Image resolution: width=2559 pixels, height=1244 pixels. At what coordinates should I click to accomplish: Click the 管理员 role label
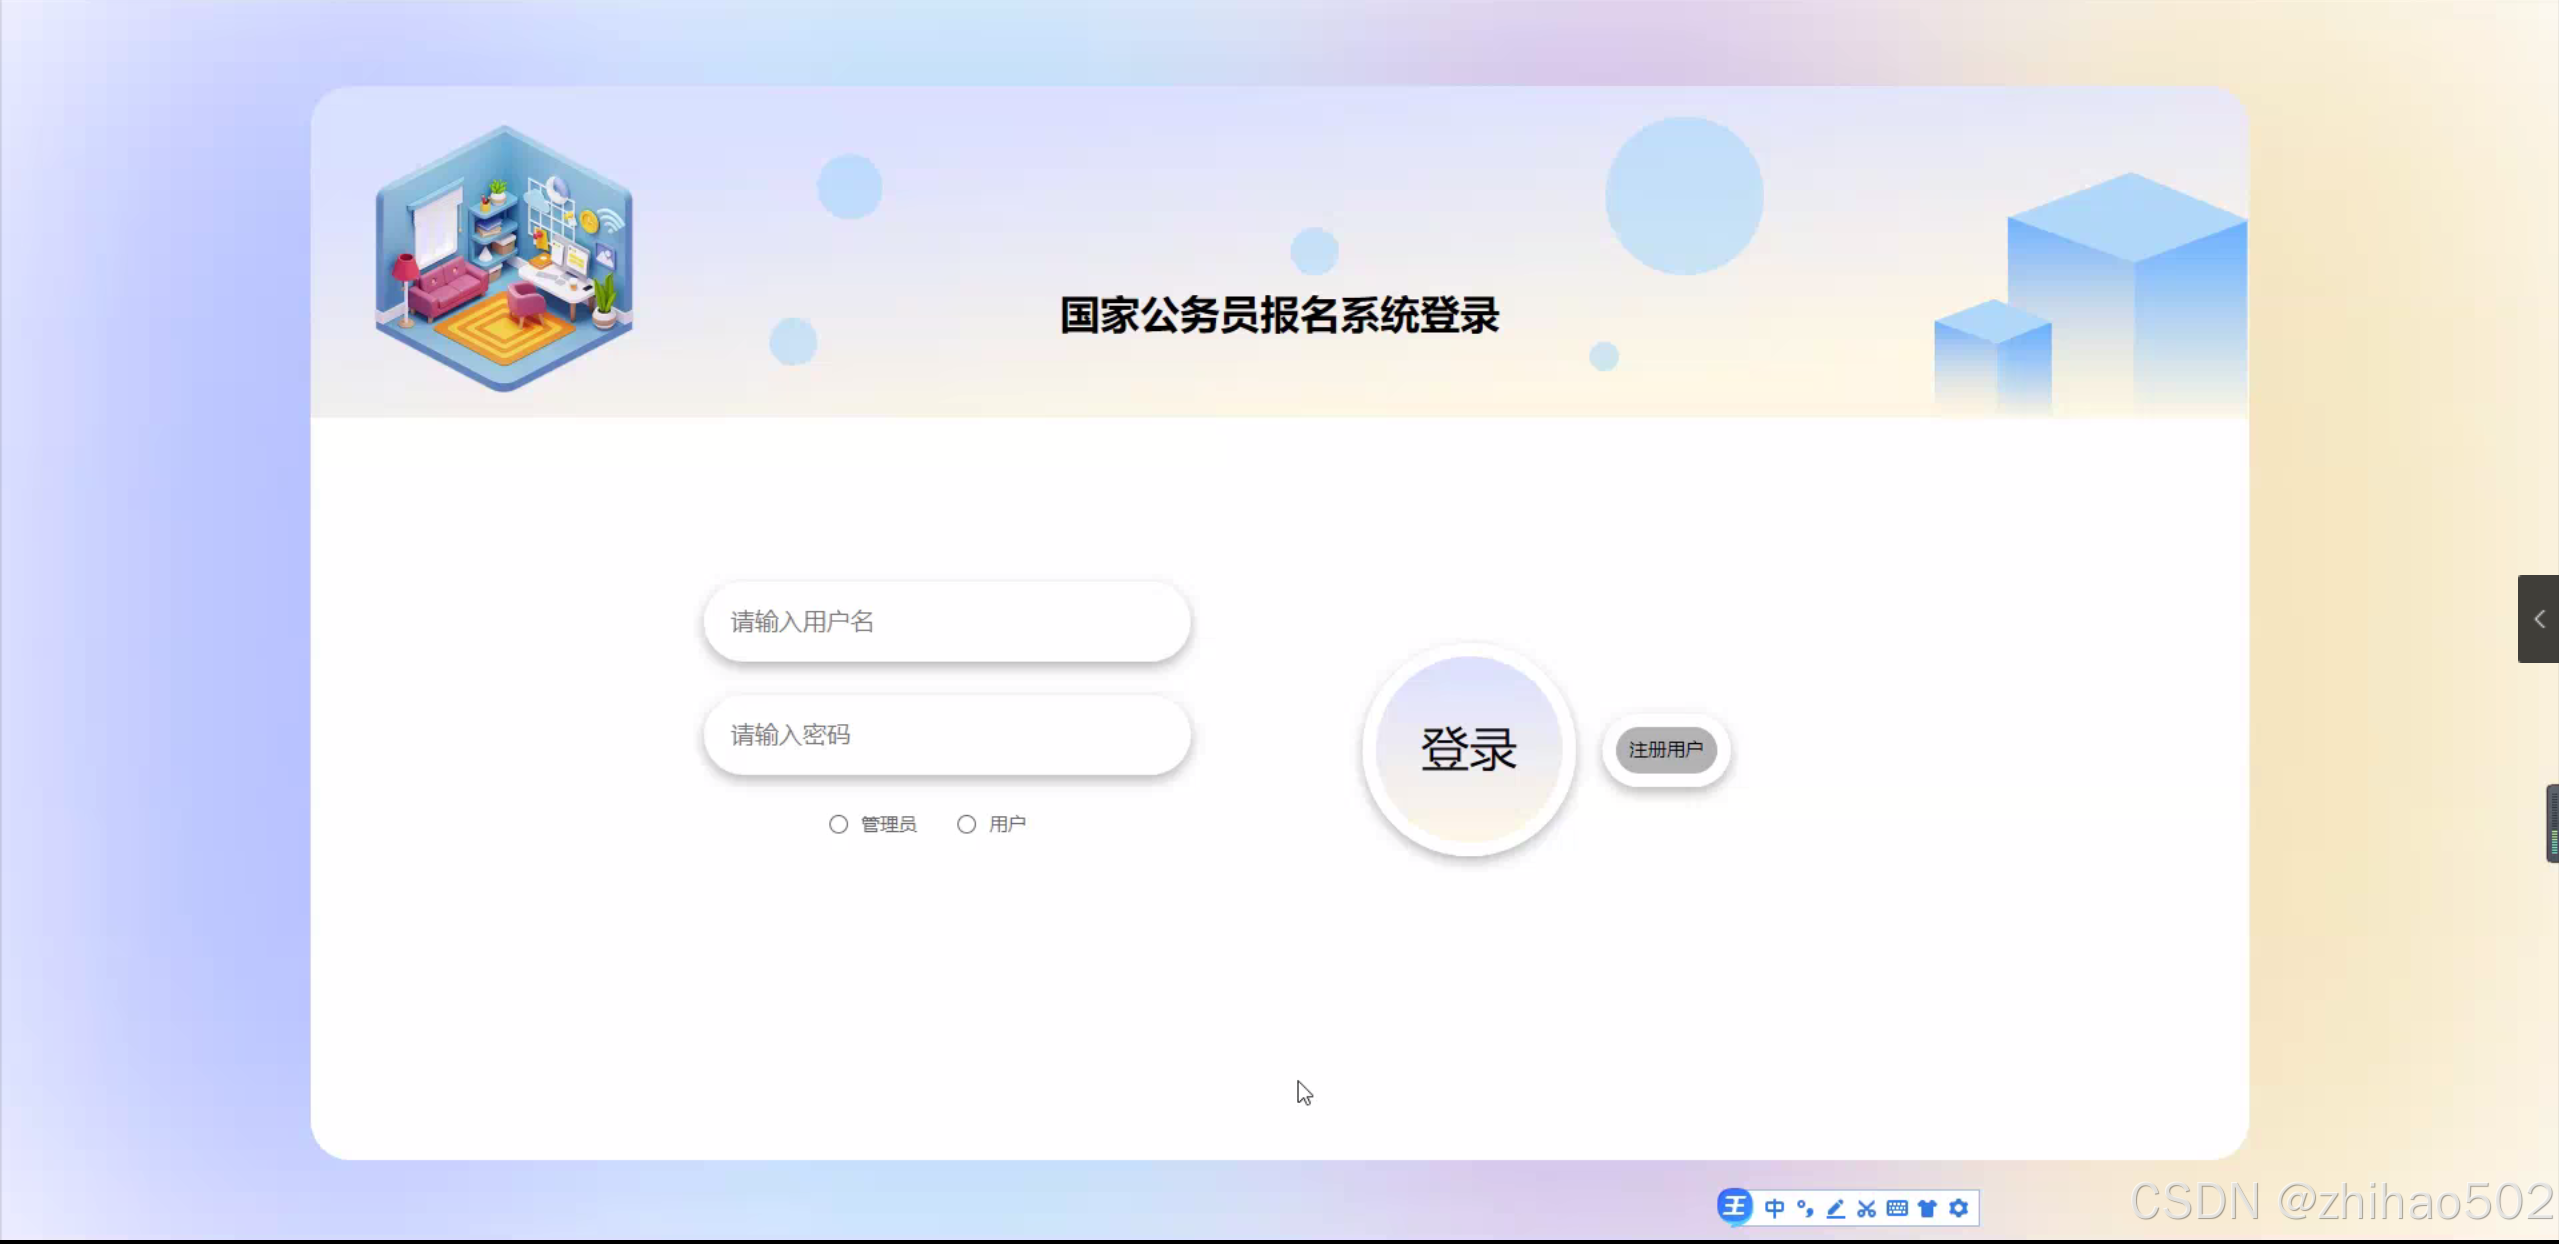888,824
